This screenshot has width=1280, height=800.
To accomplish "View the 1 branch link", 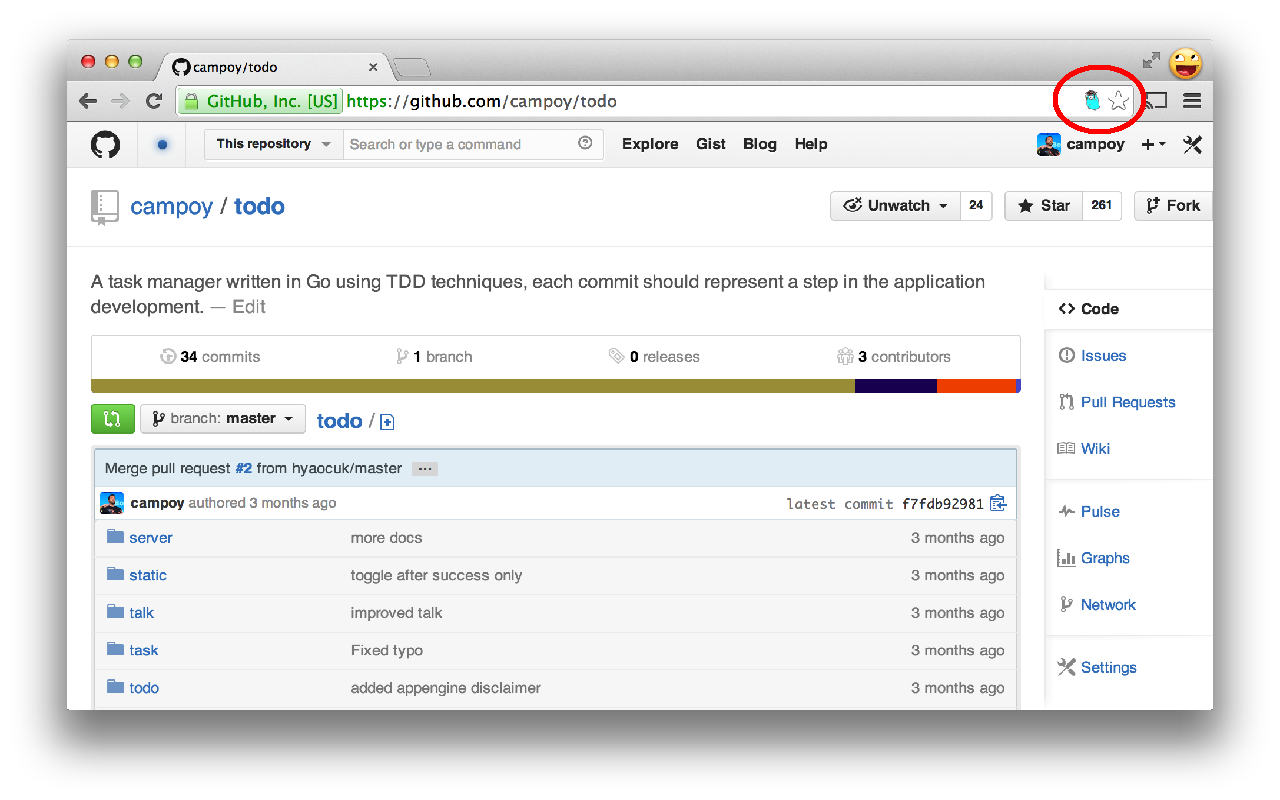I will click(x=434, y=356).
